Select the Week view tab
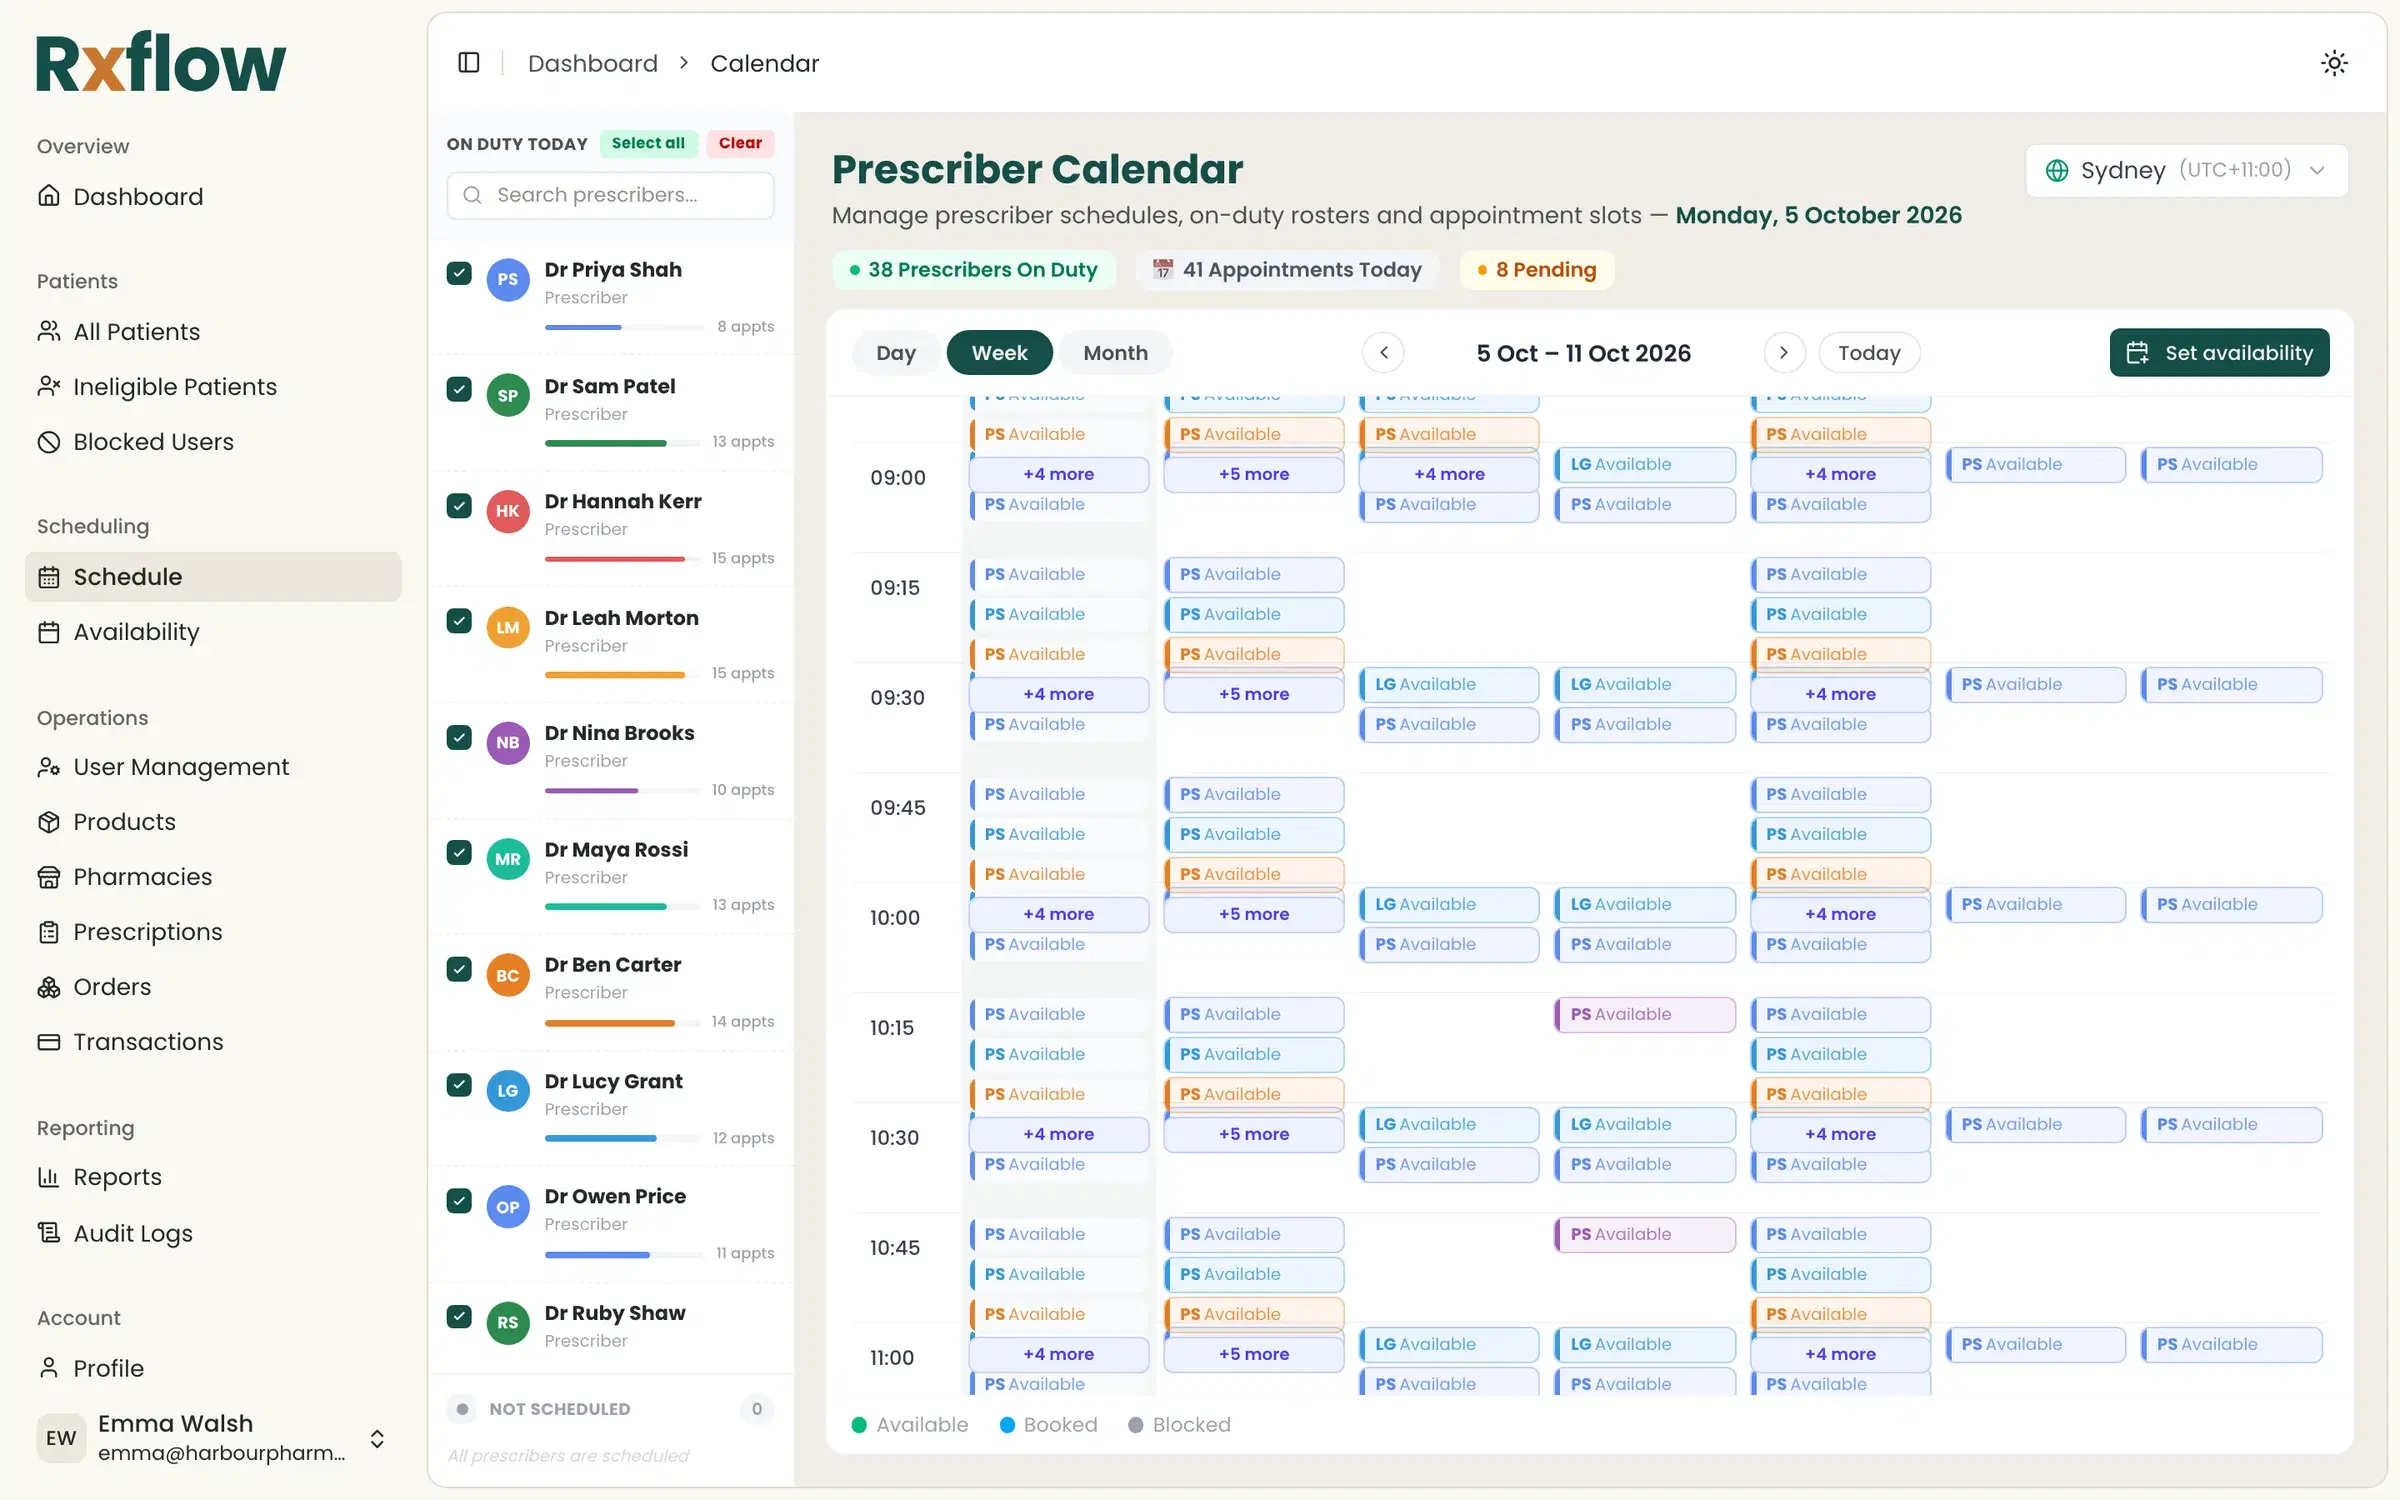The height and width of the screenshot is (1500, 2400). (999, 353)
